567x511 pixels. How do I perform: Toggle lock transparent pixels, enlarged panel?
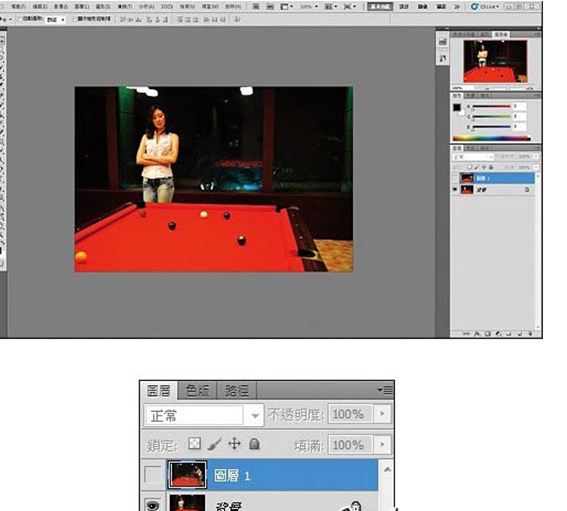[195, 444]
